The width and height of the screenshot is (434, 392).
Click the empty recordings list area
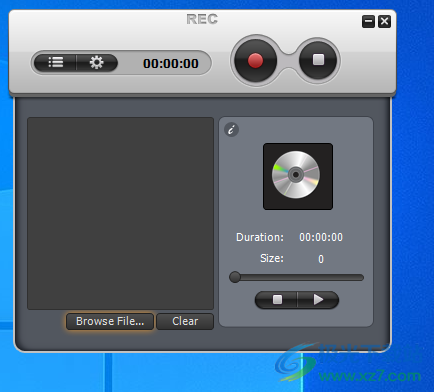click(x=120, y=213)
